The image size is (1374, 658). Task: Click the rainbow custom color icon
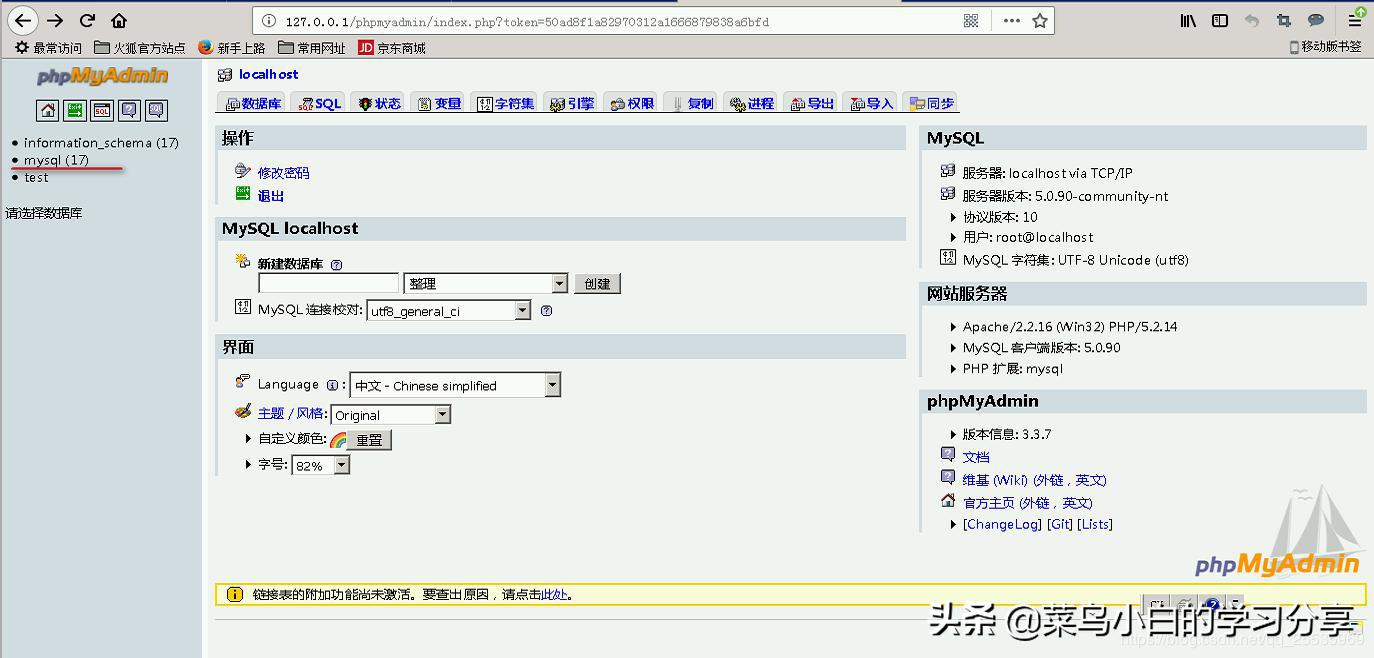point(338,440)
